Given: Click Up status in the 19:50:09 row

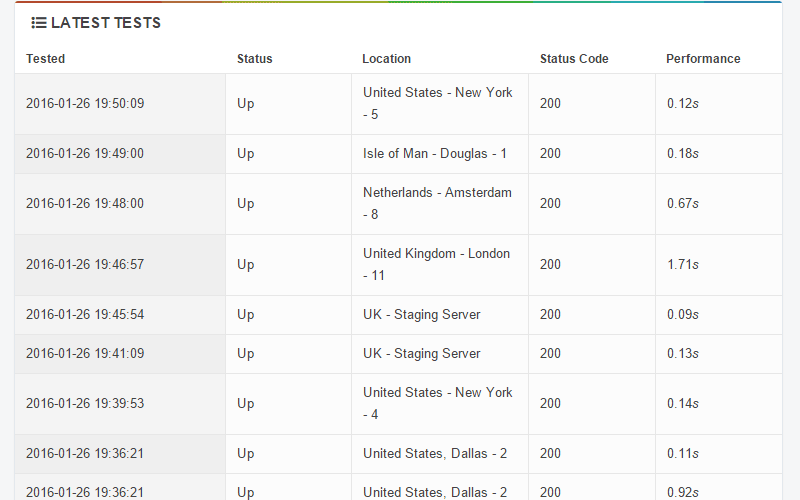Looking at the screenshot, I should click(x=245, y=104).
